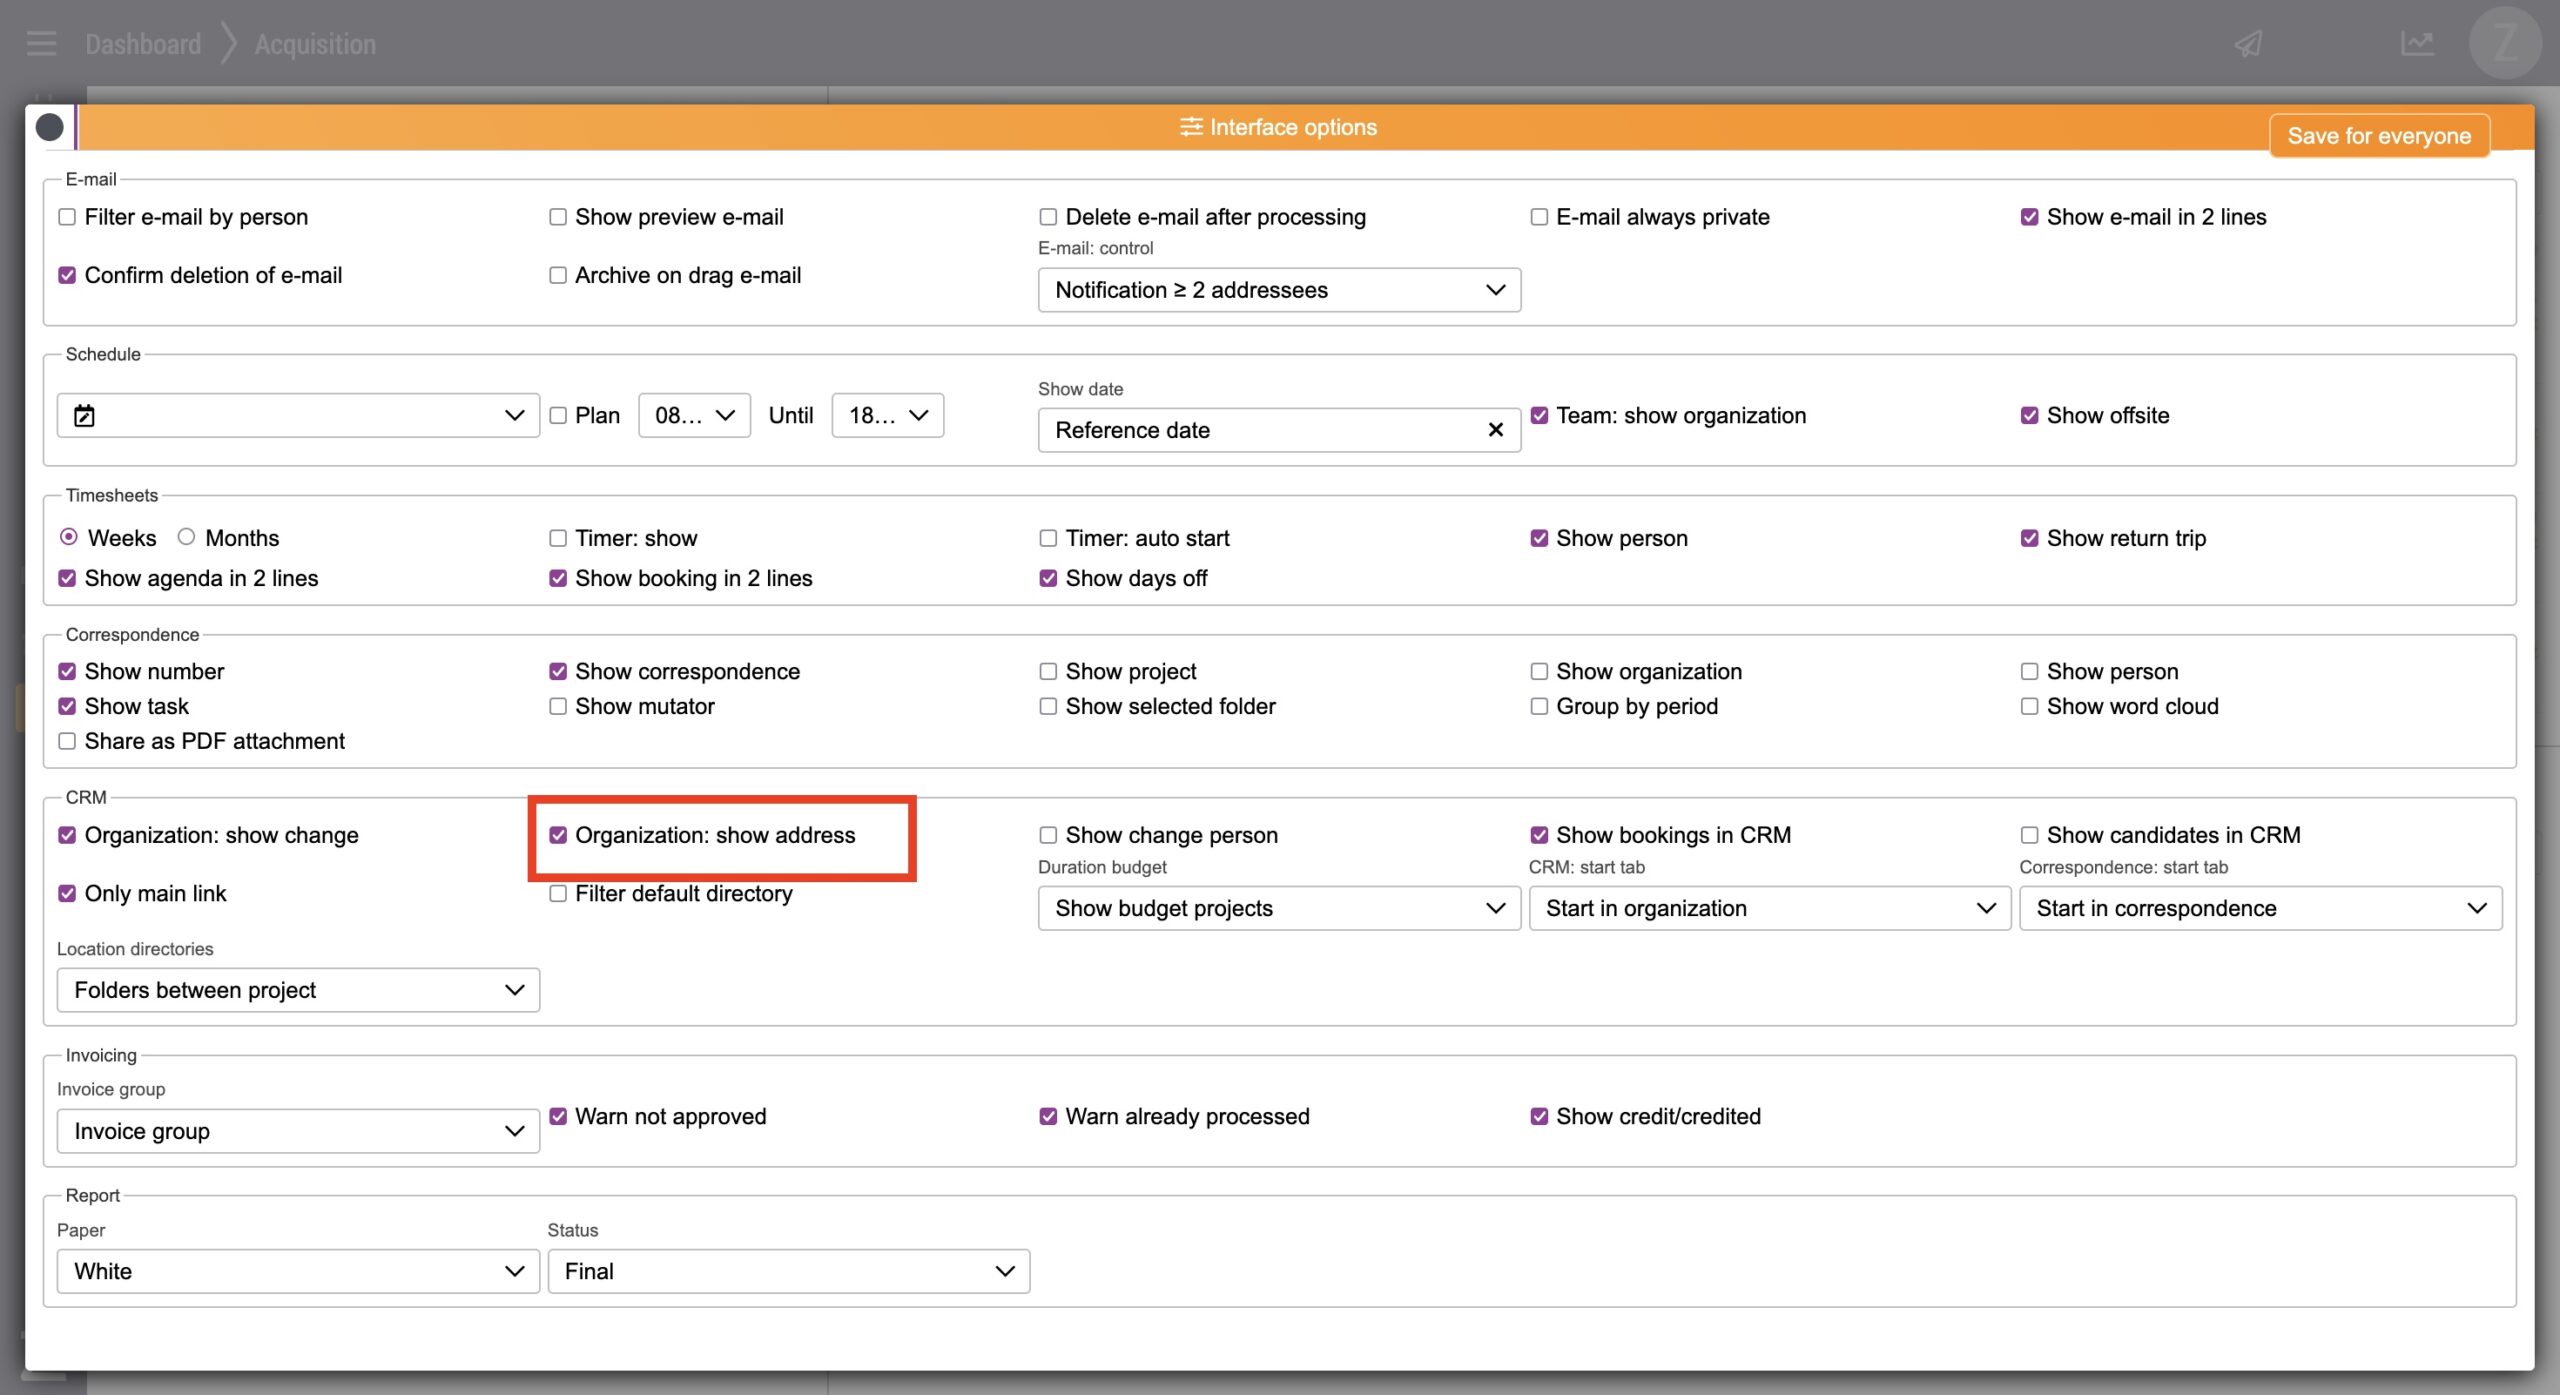The height and width of the screenshot is (1395, 2560).
Task: Clear the Reference date with X icon
Action: click(x=1495, y=430)
